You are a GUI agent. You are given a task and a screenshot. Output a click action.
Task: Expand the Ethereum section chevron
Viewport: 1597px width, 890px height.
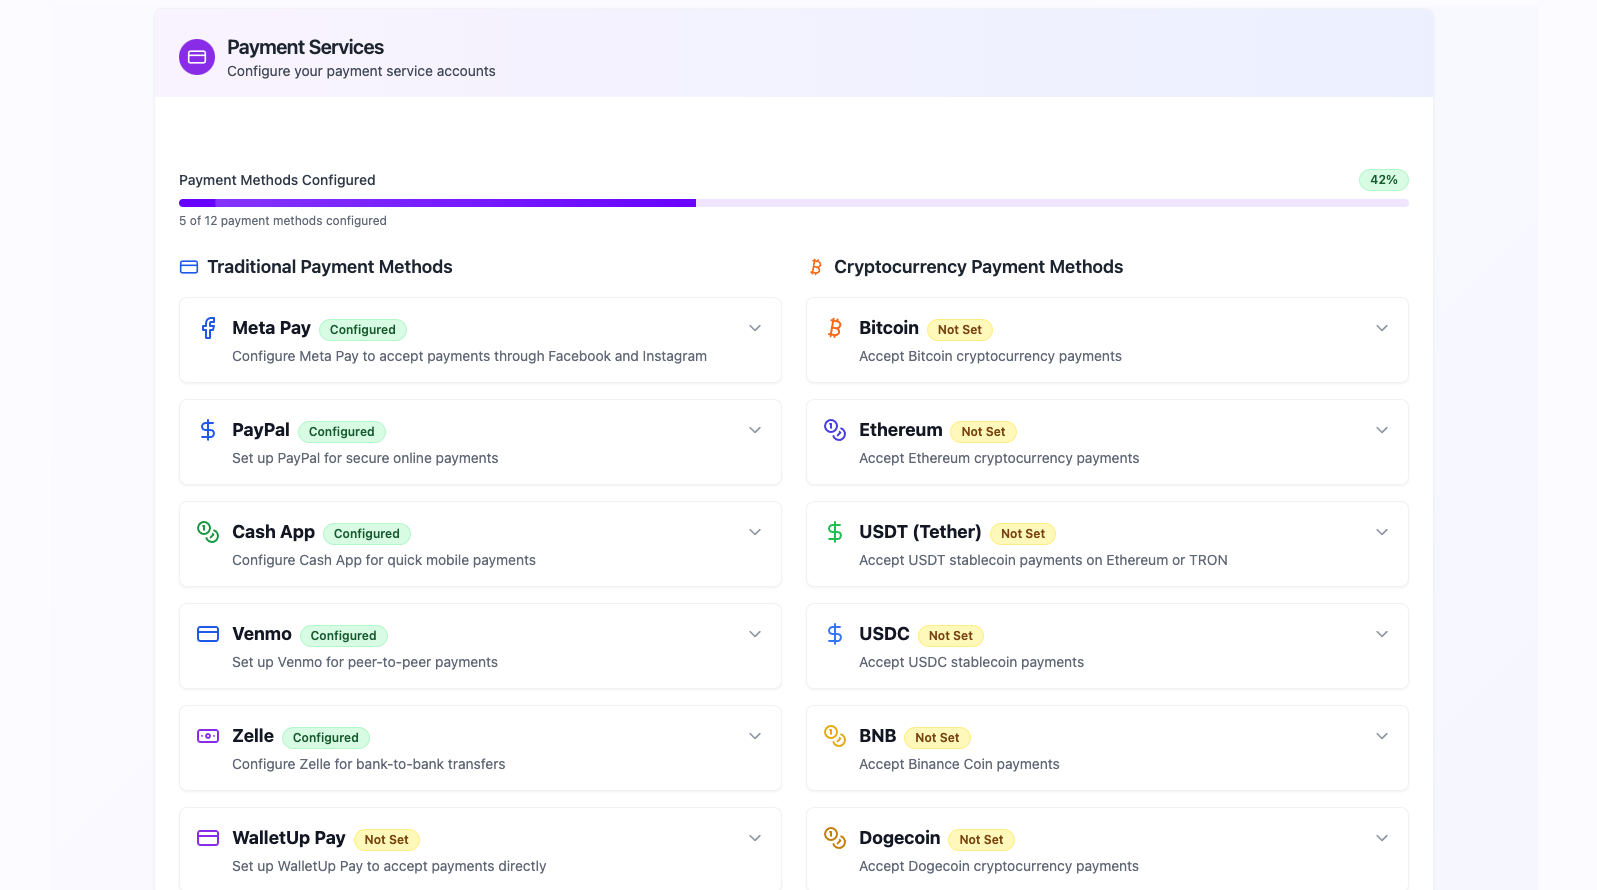[1382, 430]
